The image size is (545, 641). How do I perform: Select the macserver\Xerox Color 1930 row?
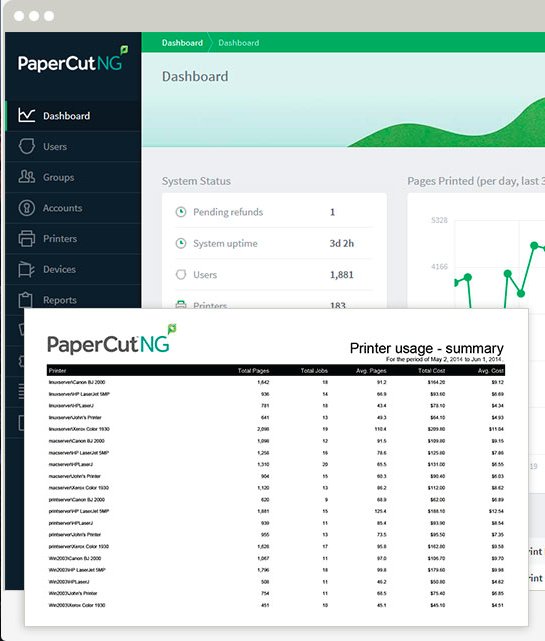pyautogui.click(x=276, y=488)
